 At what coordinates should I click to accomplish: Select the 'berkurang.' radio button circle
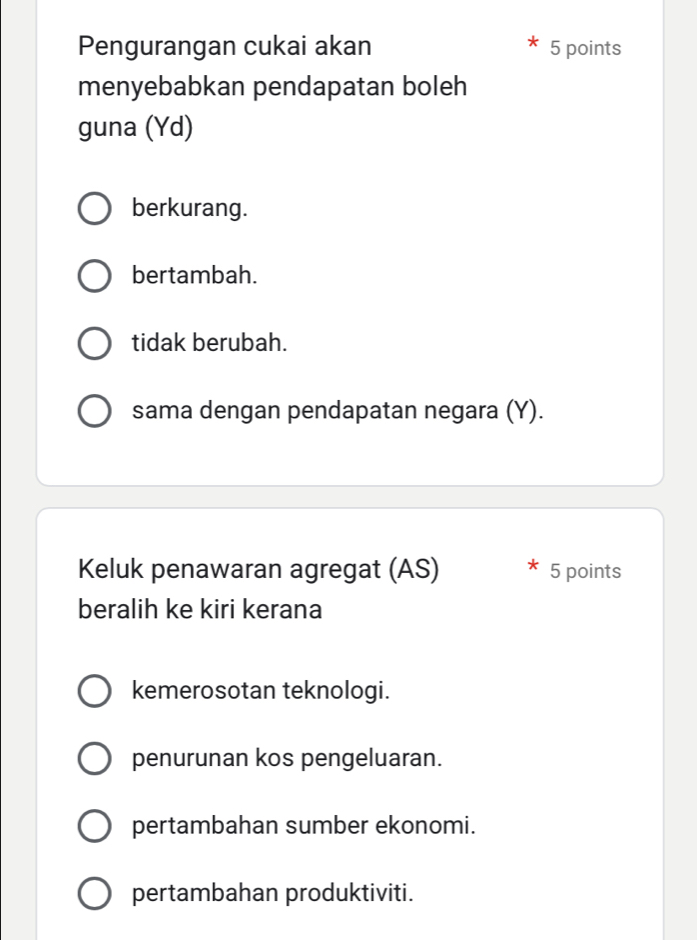95,209
